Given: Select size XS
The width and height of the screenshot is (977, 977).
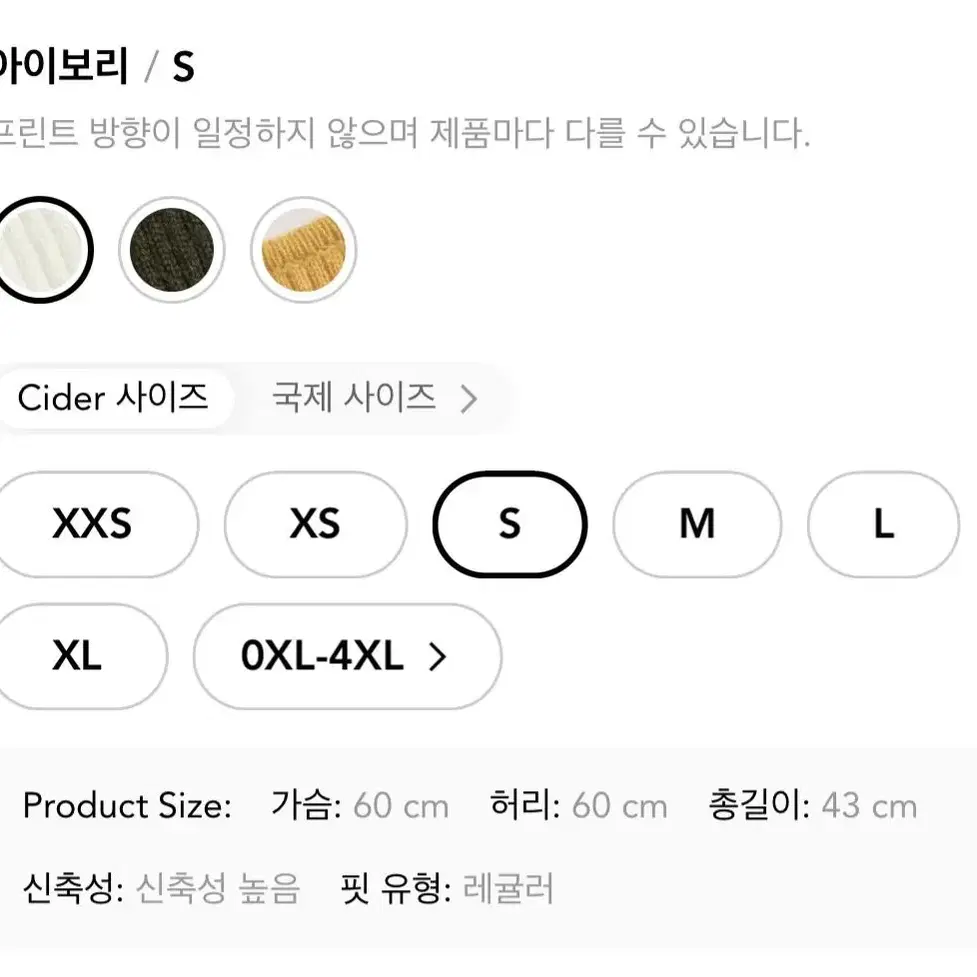Looking at the screenshot, I should tap(315, 524).
